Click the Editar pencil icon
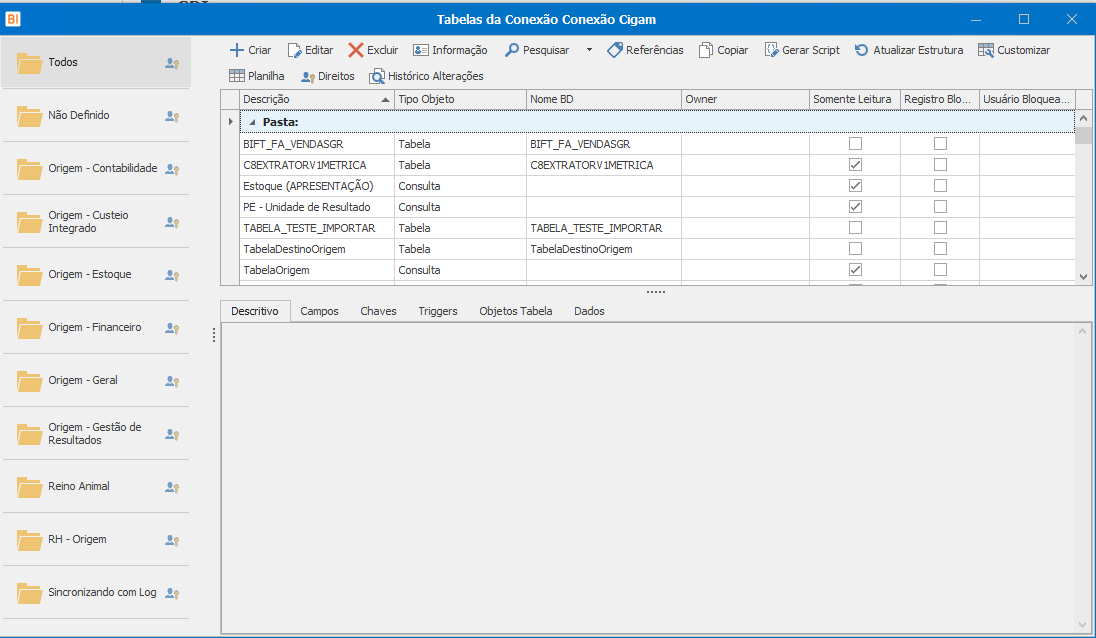1096x638 pixels. pyautogui.click(x=294, y=50)
